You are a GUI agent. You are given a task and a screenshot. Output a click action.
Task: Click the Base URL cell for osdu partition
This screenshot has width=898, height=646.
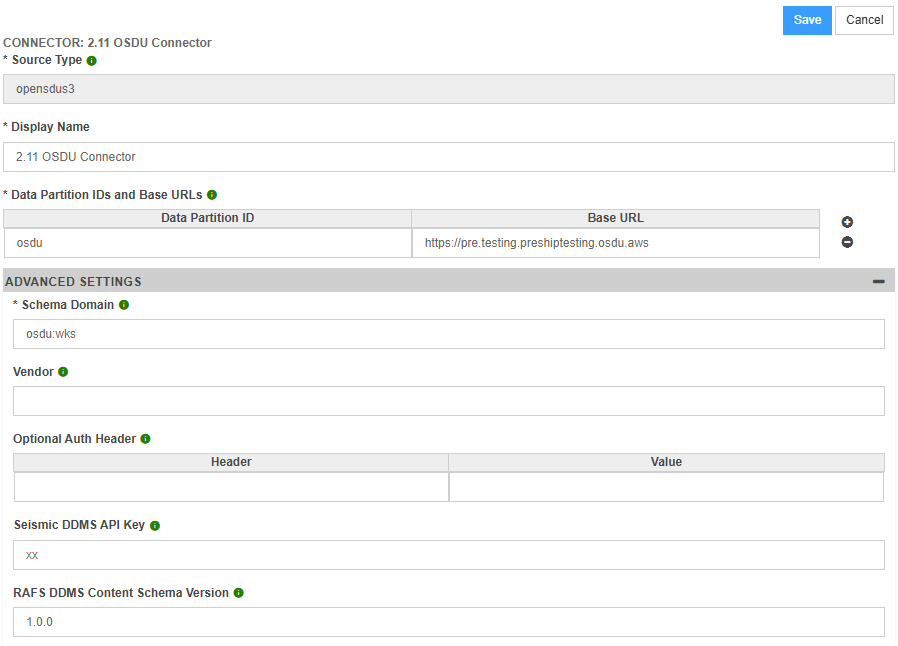click(617, 242)
